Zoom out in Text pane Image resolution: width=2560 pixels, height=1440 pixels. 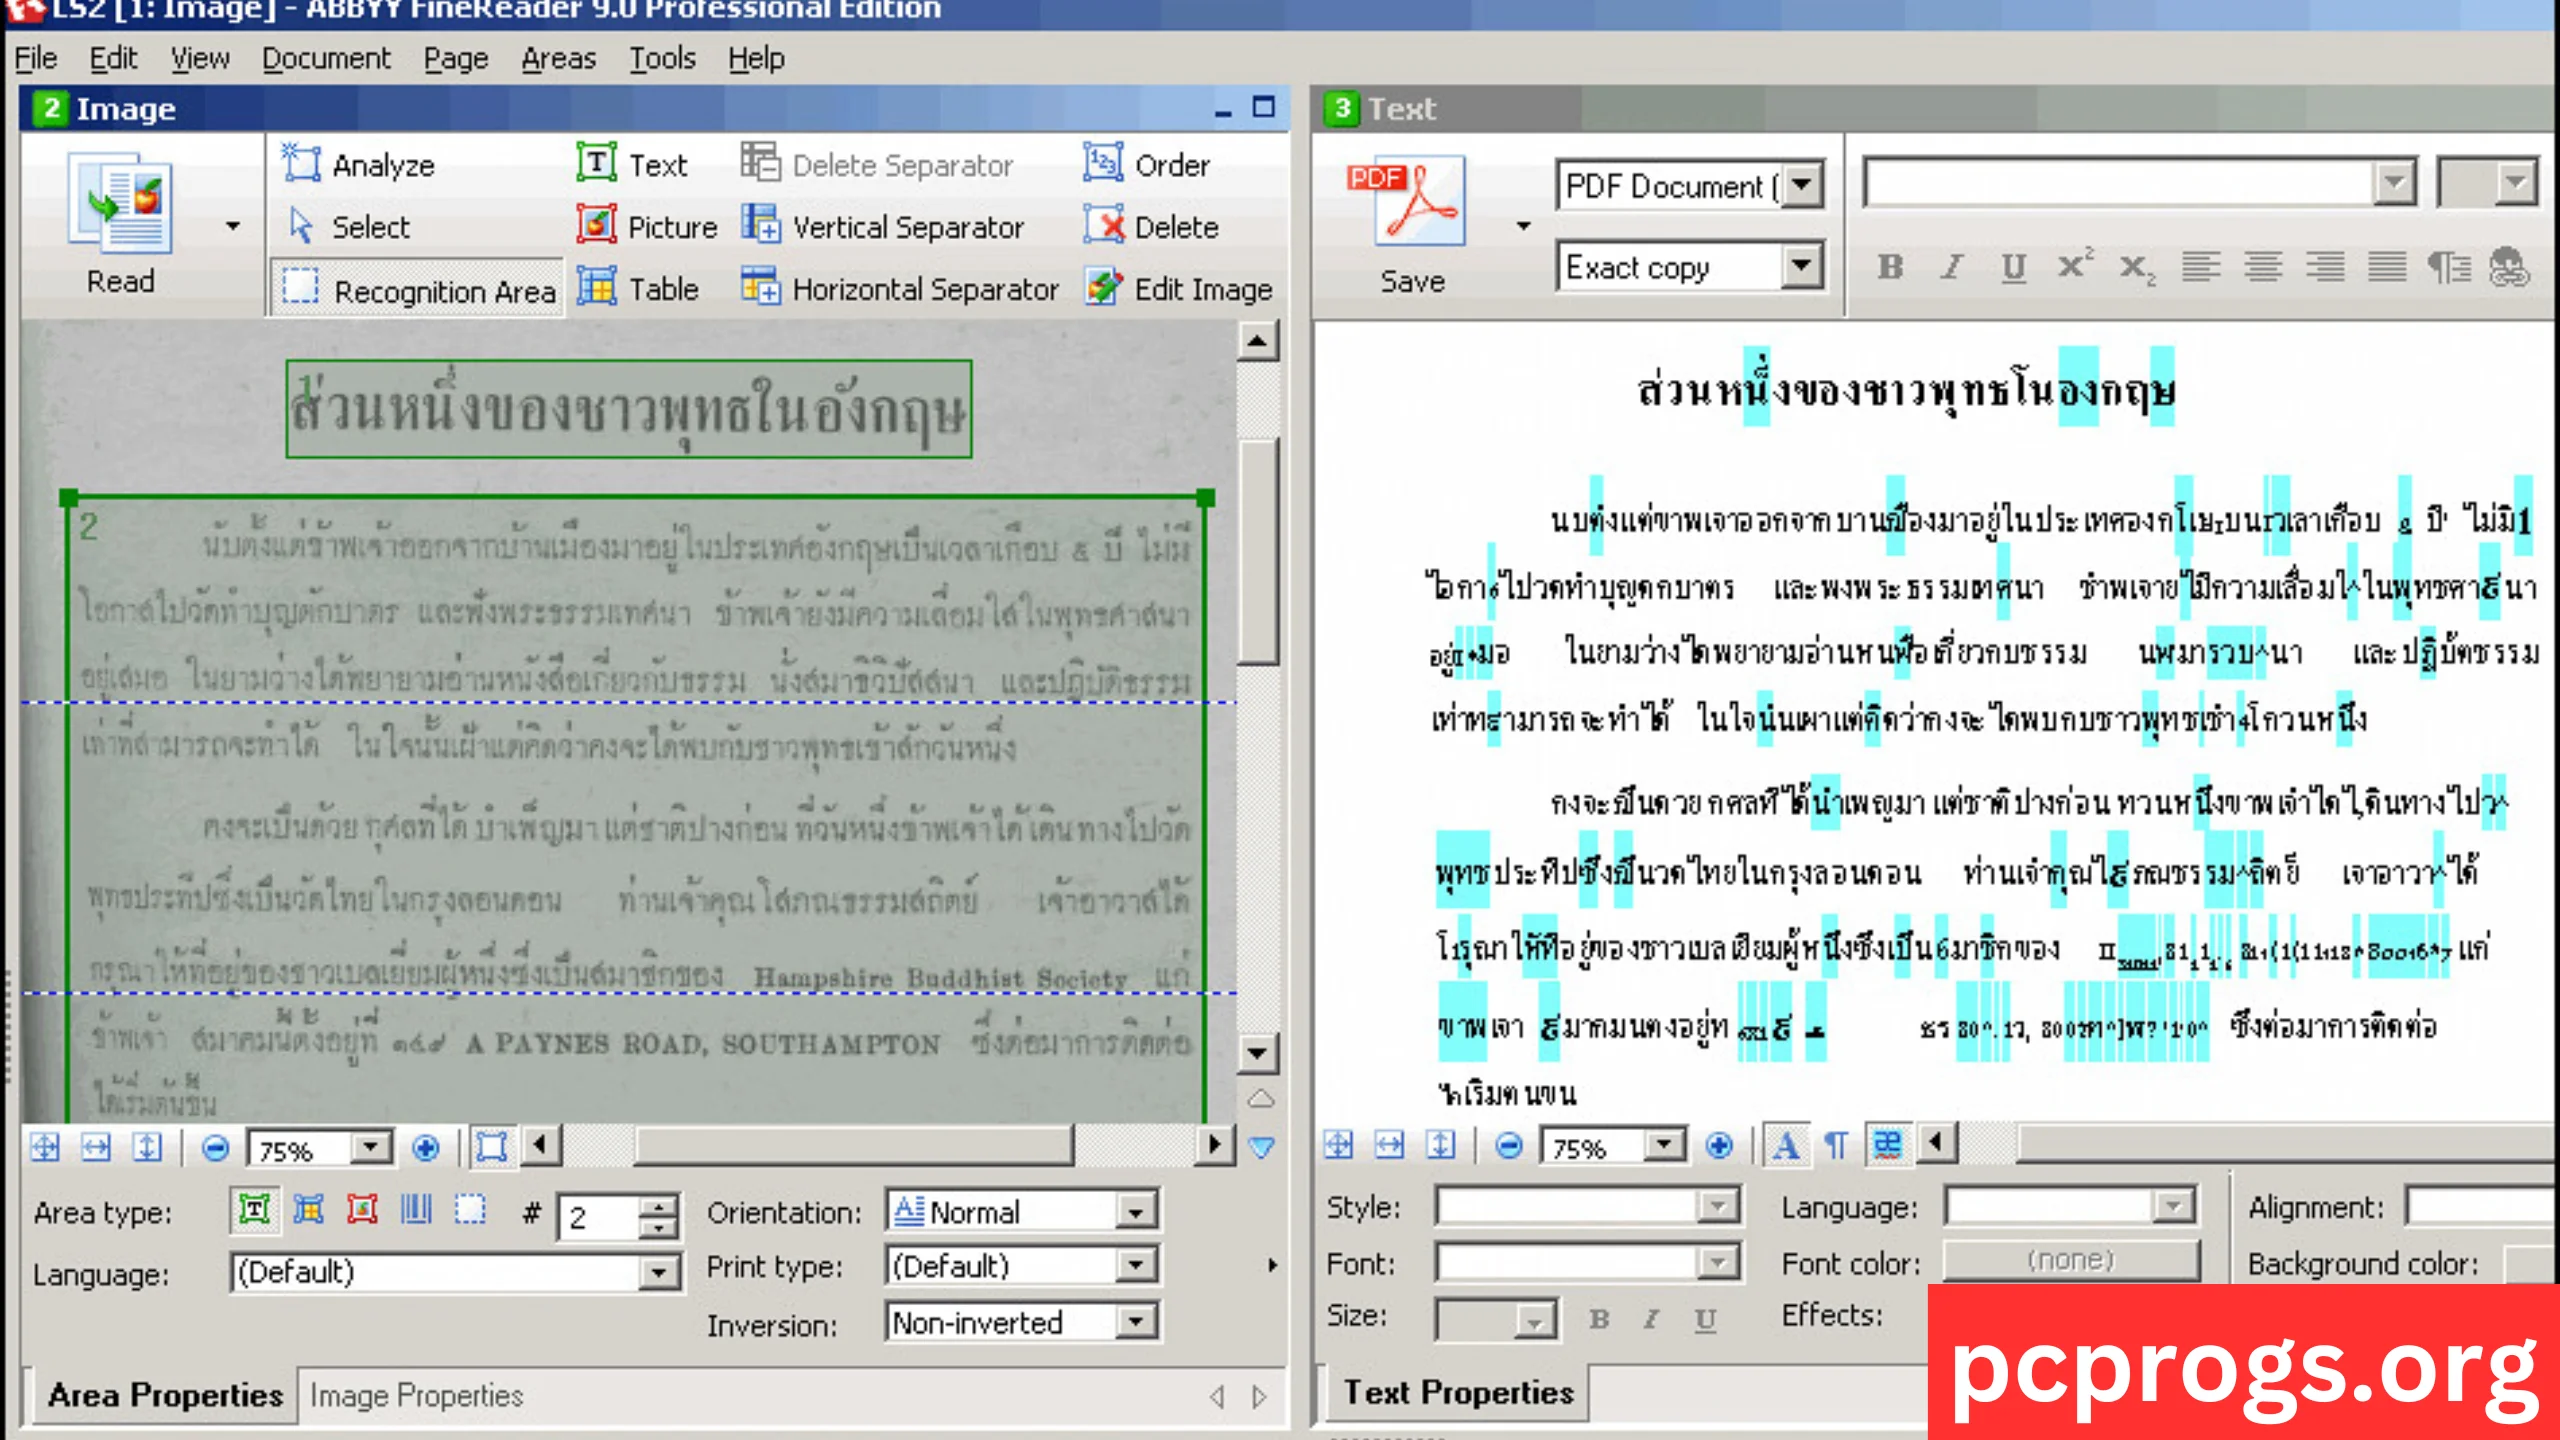(x=1508, y=1145)
